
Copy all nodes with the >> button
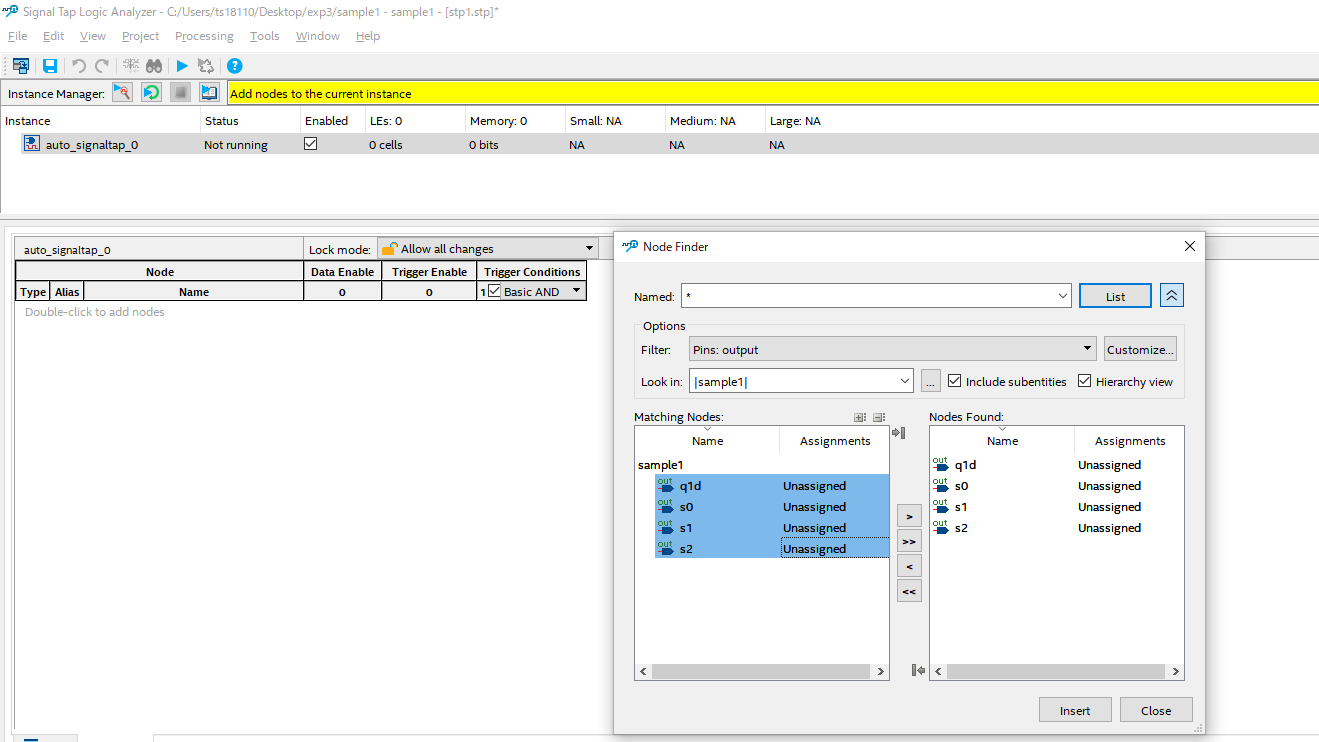[x=908, y=541]
